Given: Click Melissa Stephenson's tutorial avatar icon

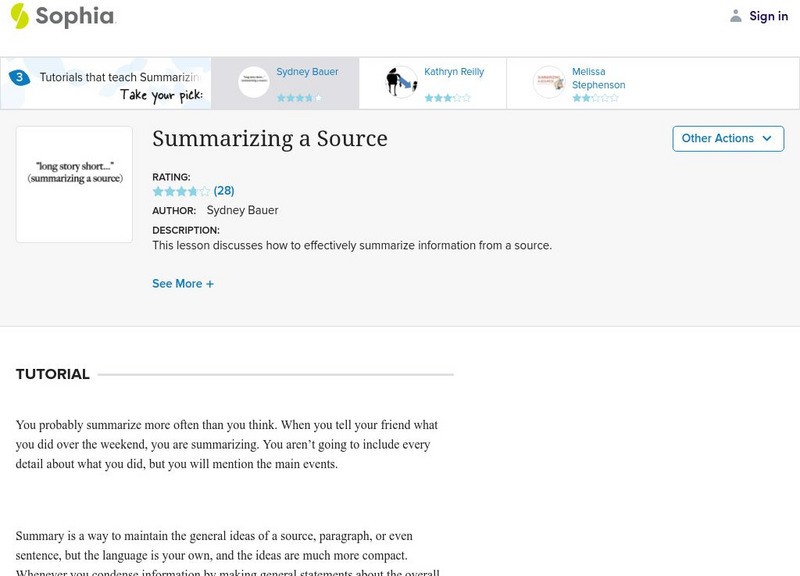Looking at the screenshot, I should pyautogui.click(x=549, y=82).
